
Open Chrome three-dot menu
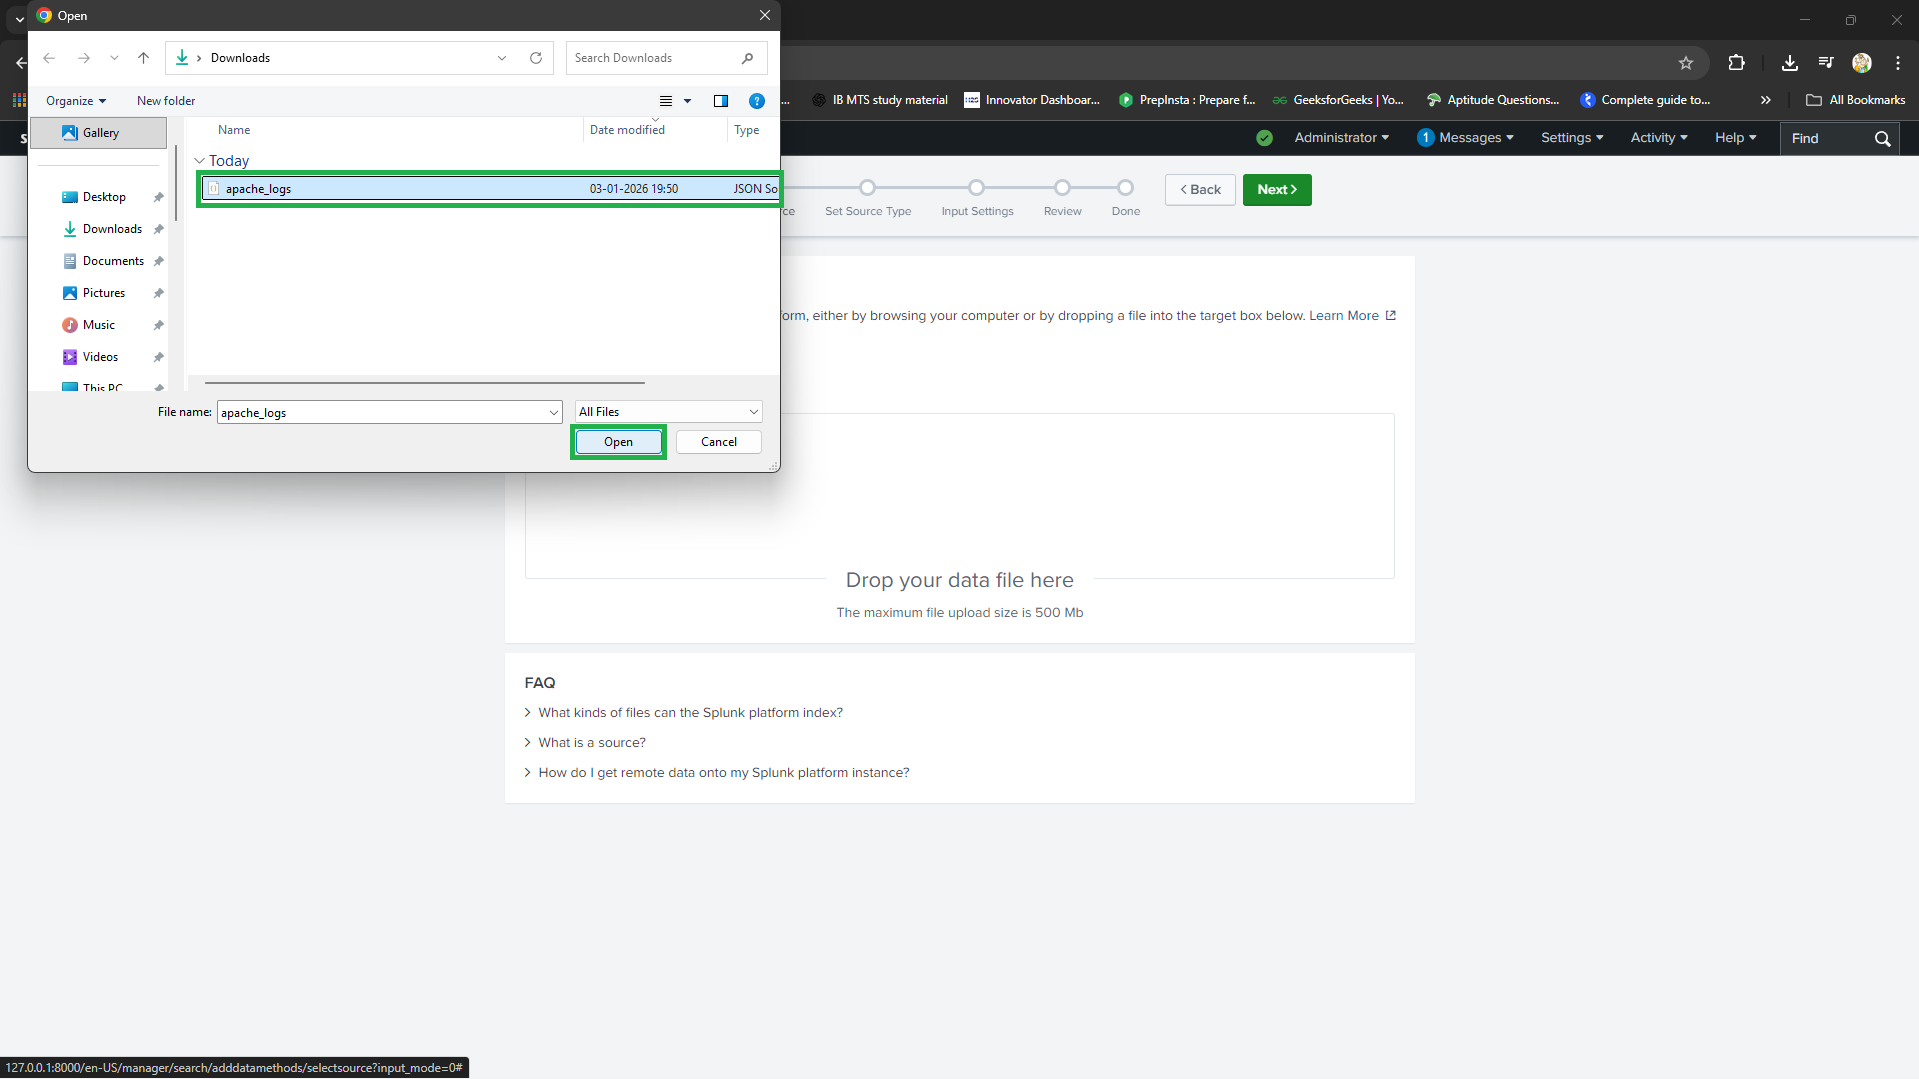pyautogui.click(x=1898, y=63)
